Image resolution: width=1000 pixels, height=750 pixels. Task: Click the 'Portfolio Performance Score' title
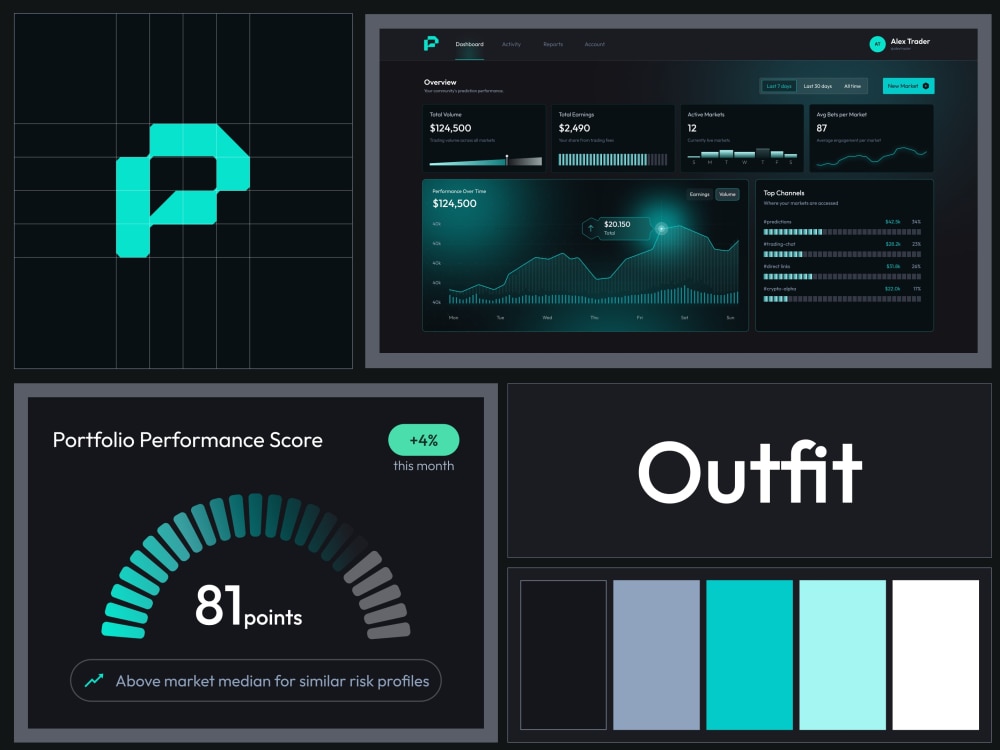188,440
